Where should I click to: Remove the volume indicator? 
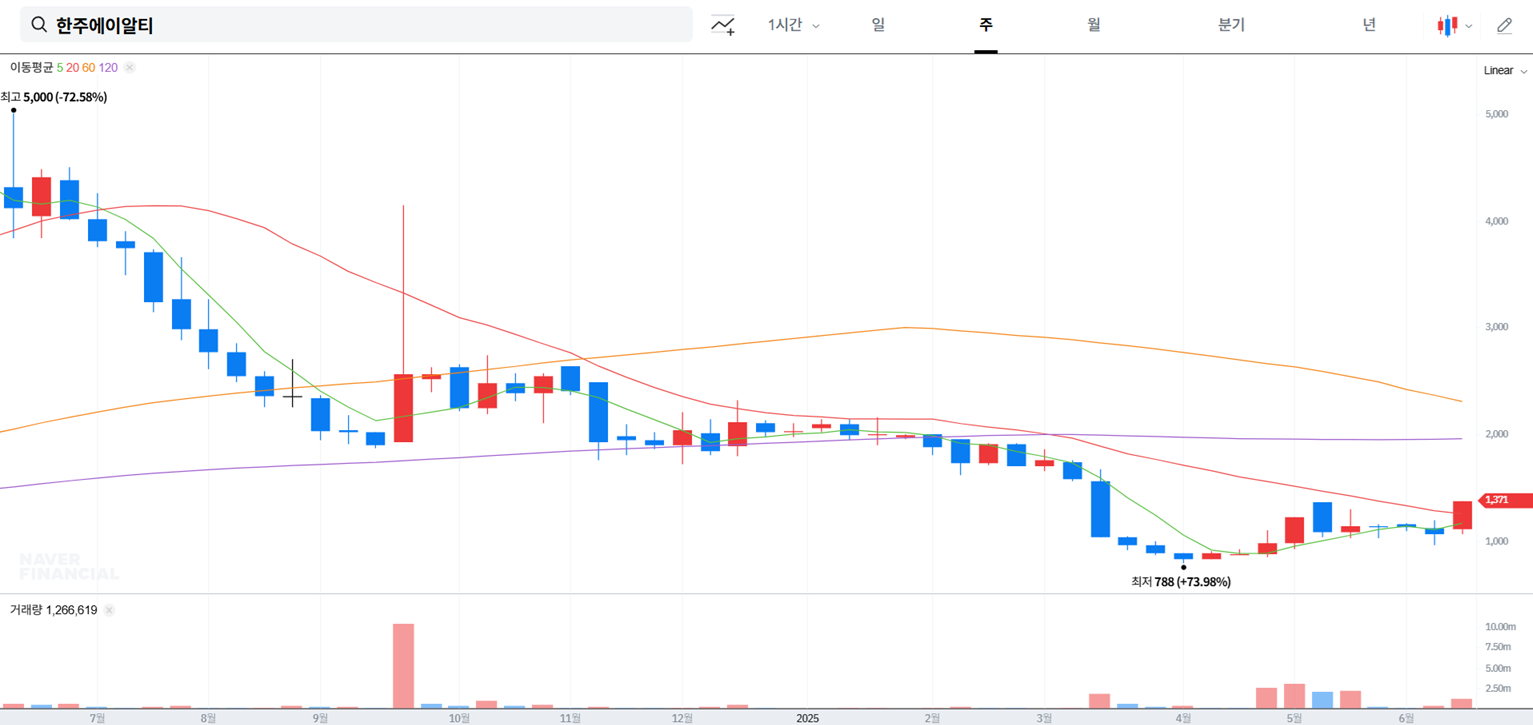[x=109, y=610]
